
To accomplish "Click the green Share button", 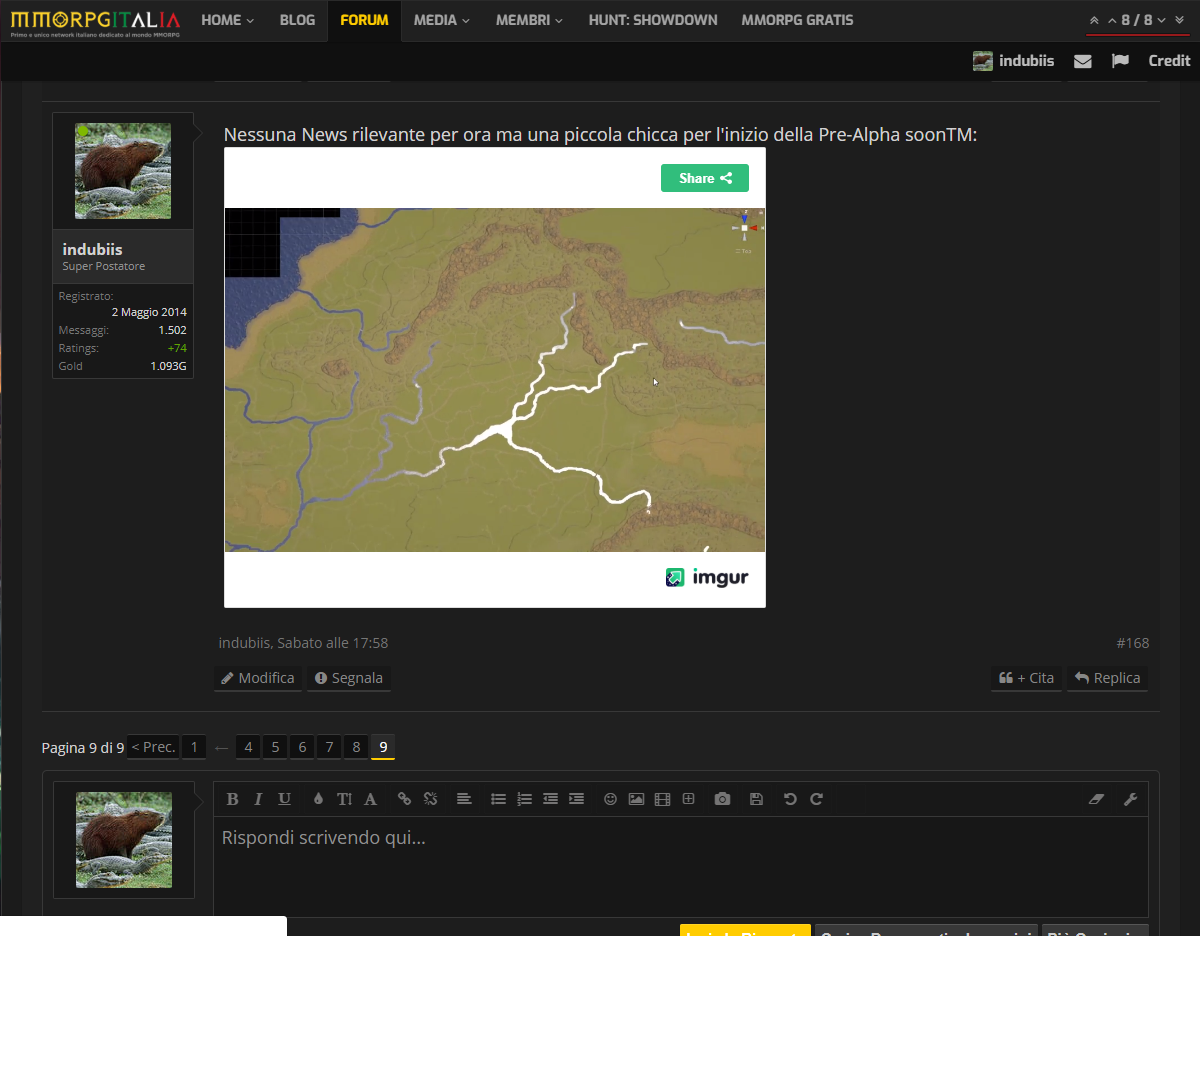I will [x=705, y=178].
